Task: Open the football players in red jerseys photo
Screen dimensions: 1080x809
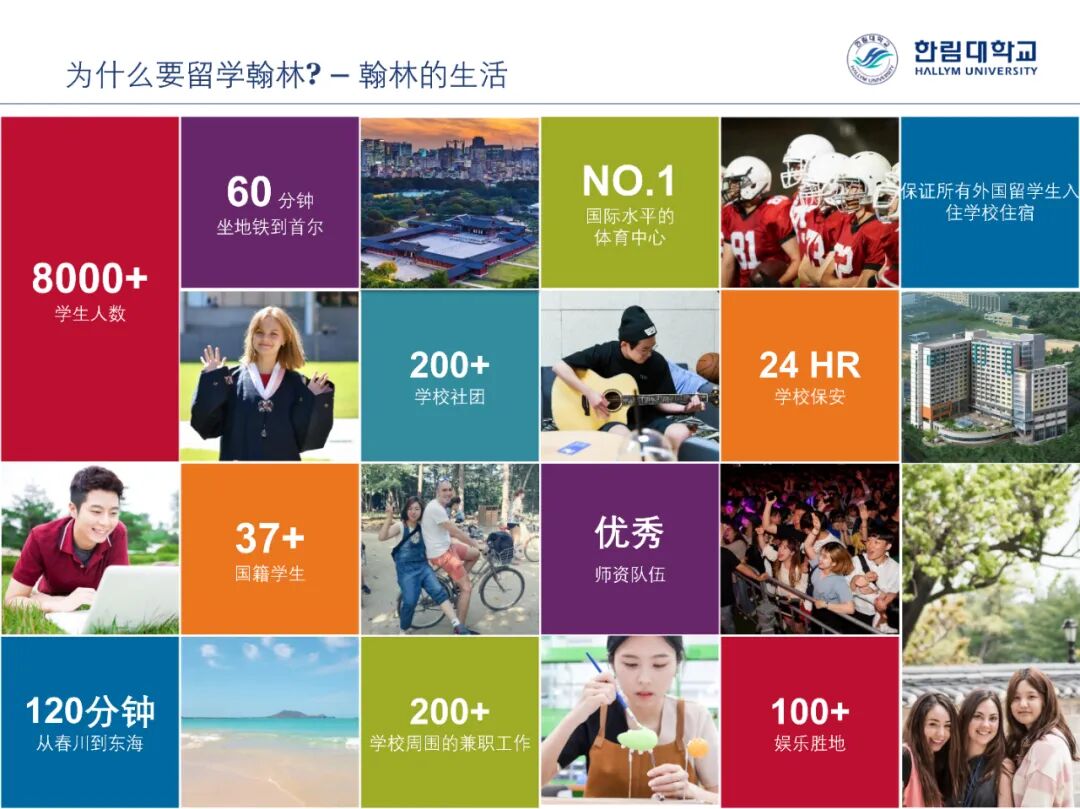Action: click(810, 202)
